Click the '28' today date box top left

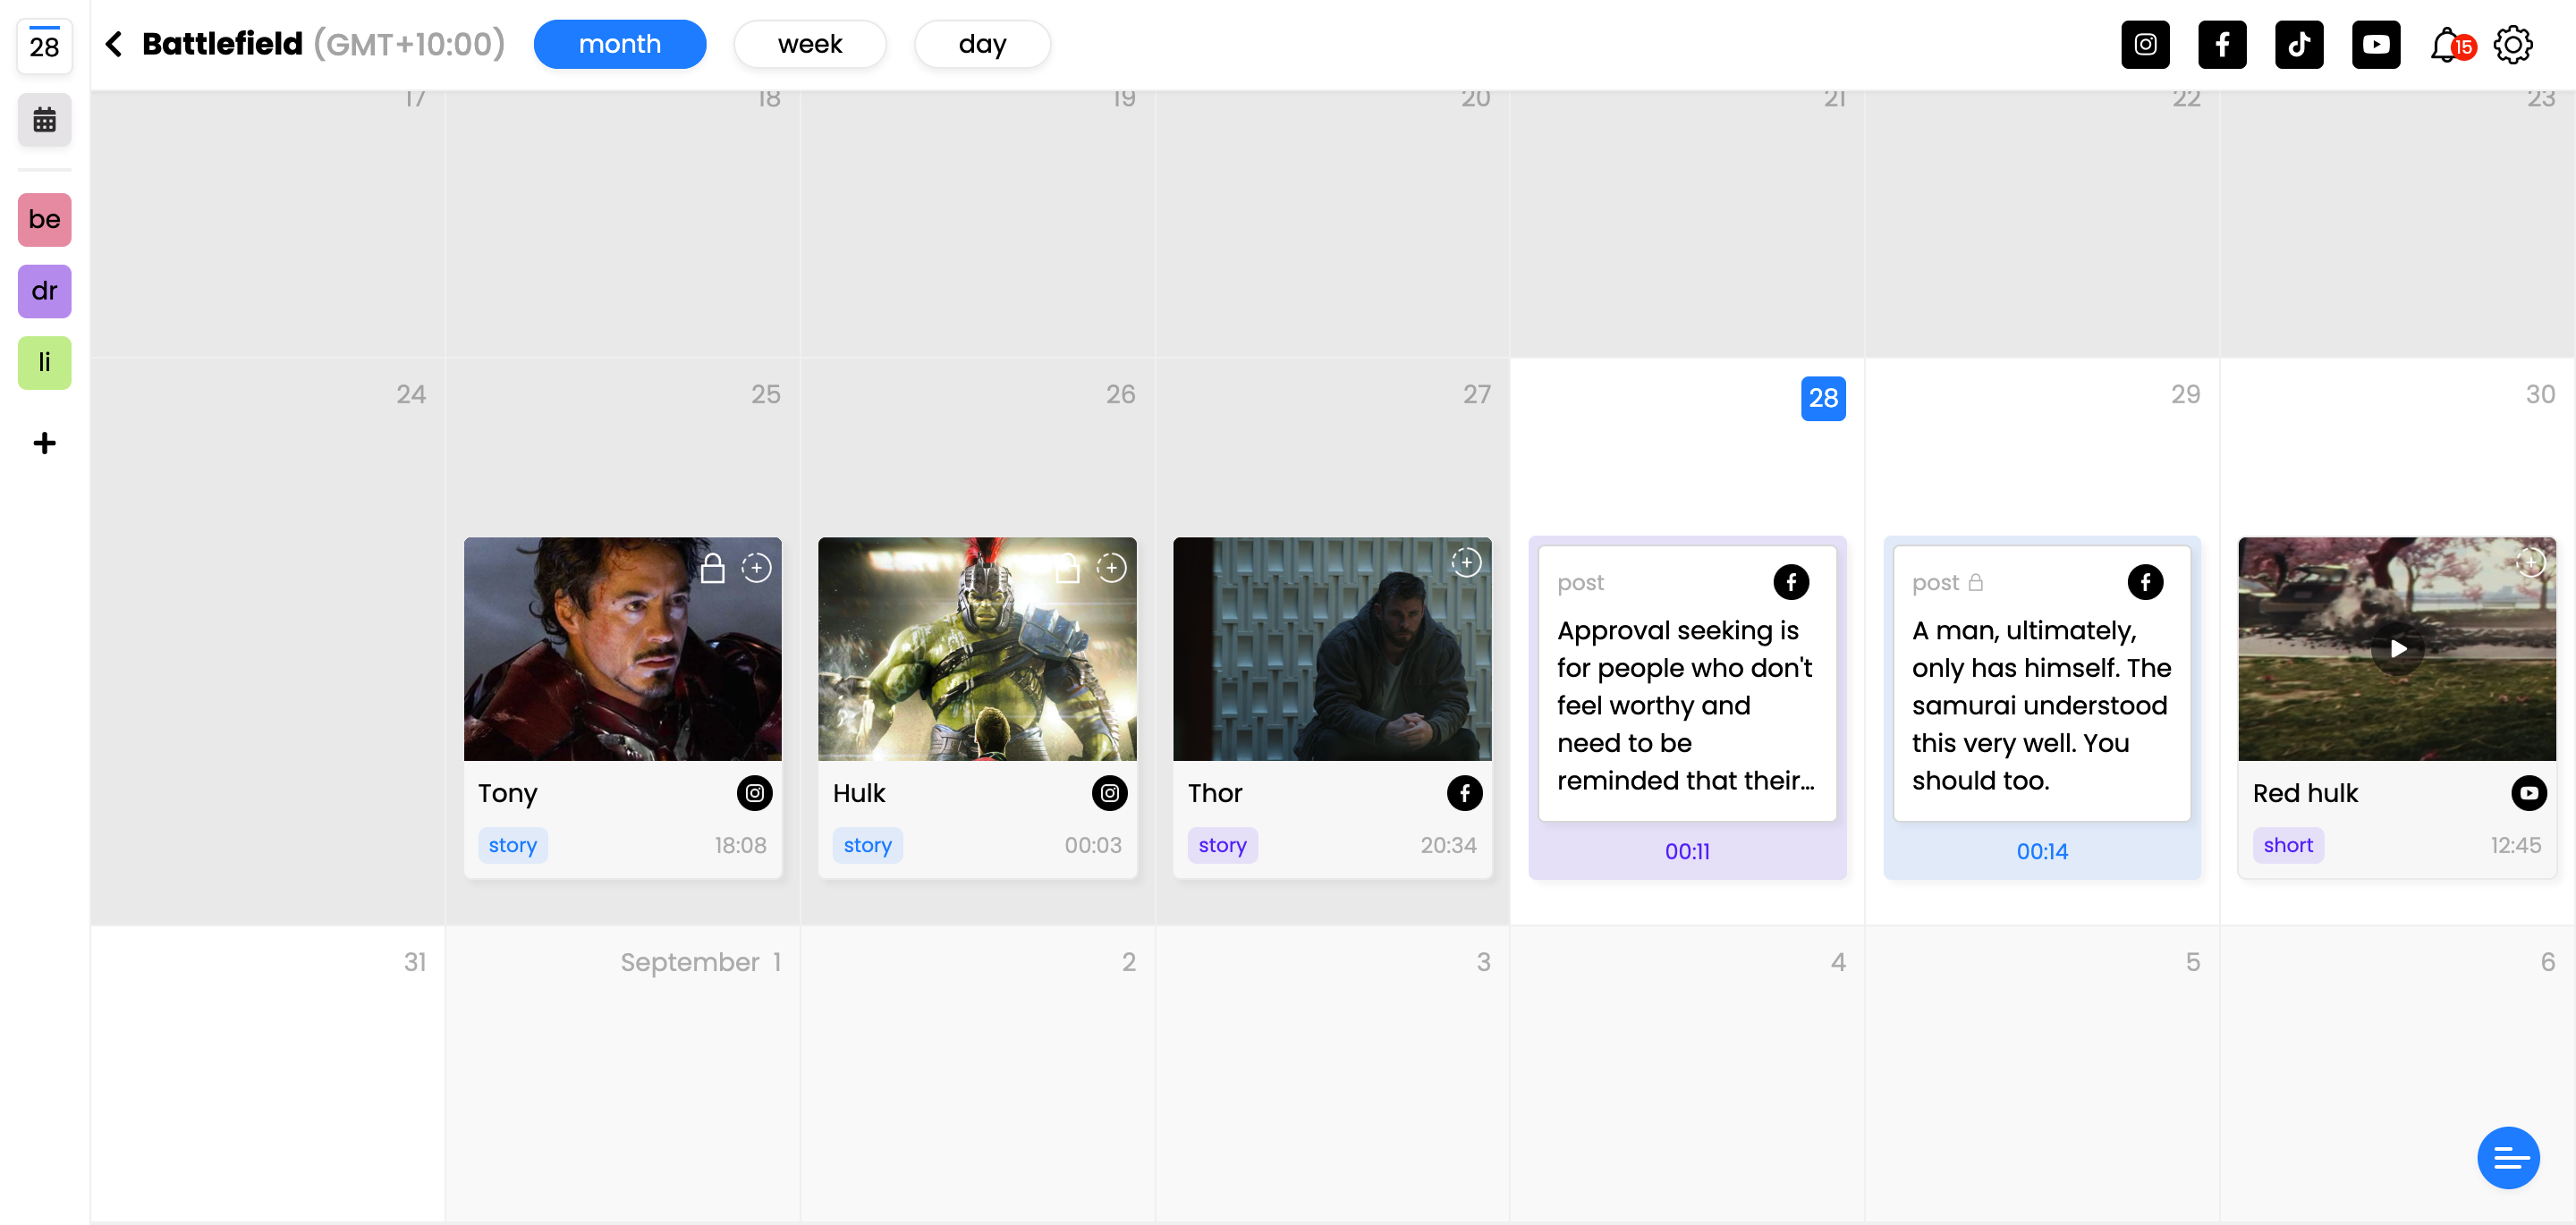point(44,46)
